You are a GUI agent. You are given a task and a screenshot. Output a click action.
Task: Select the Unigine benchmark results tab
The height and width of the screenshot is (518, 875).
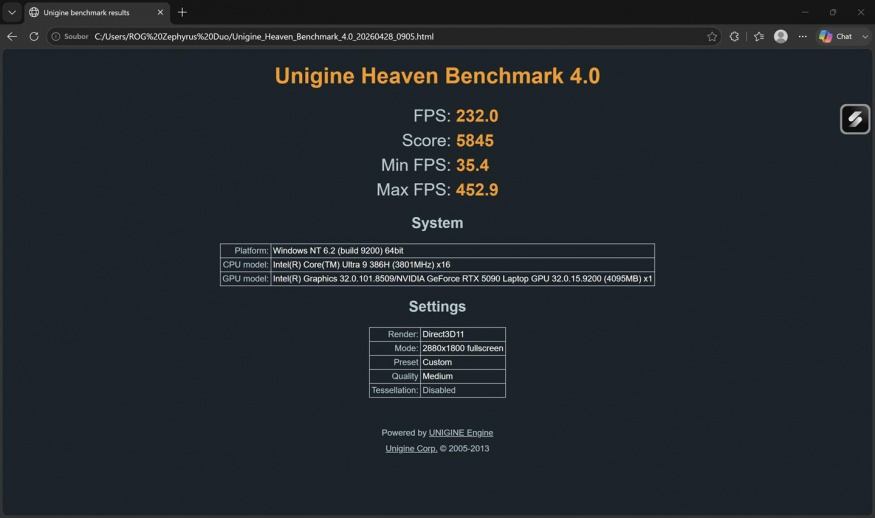97,12
